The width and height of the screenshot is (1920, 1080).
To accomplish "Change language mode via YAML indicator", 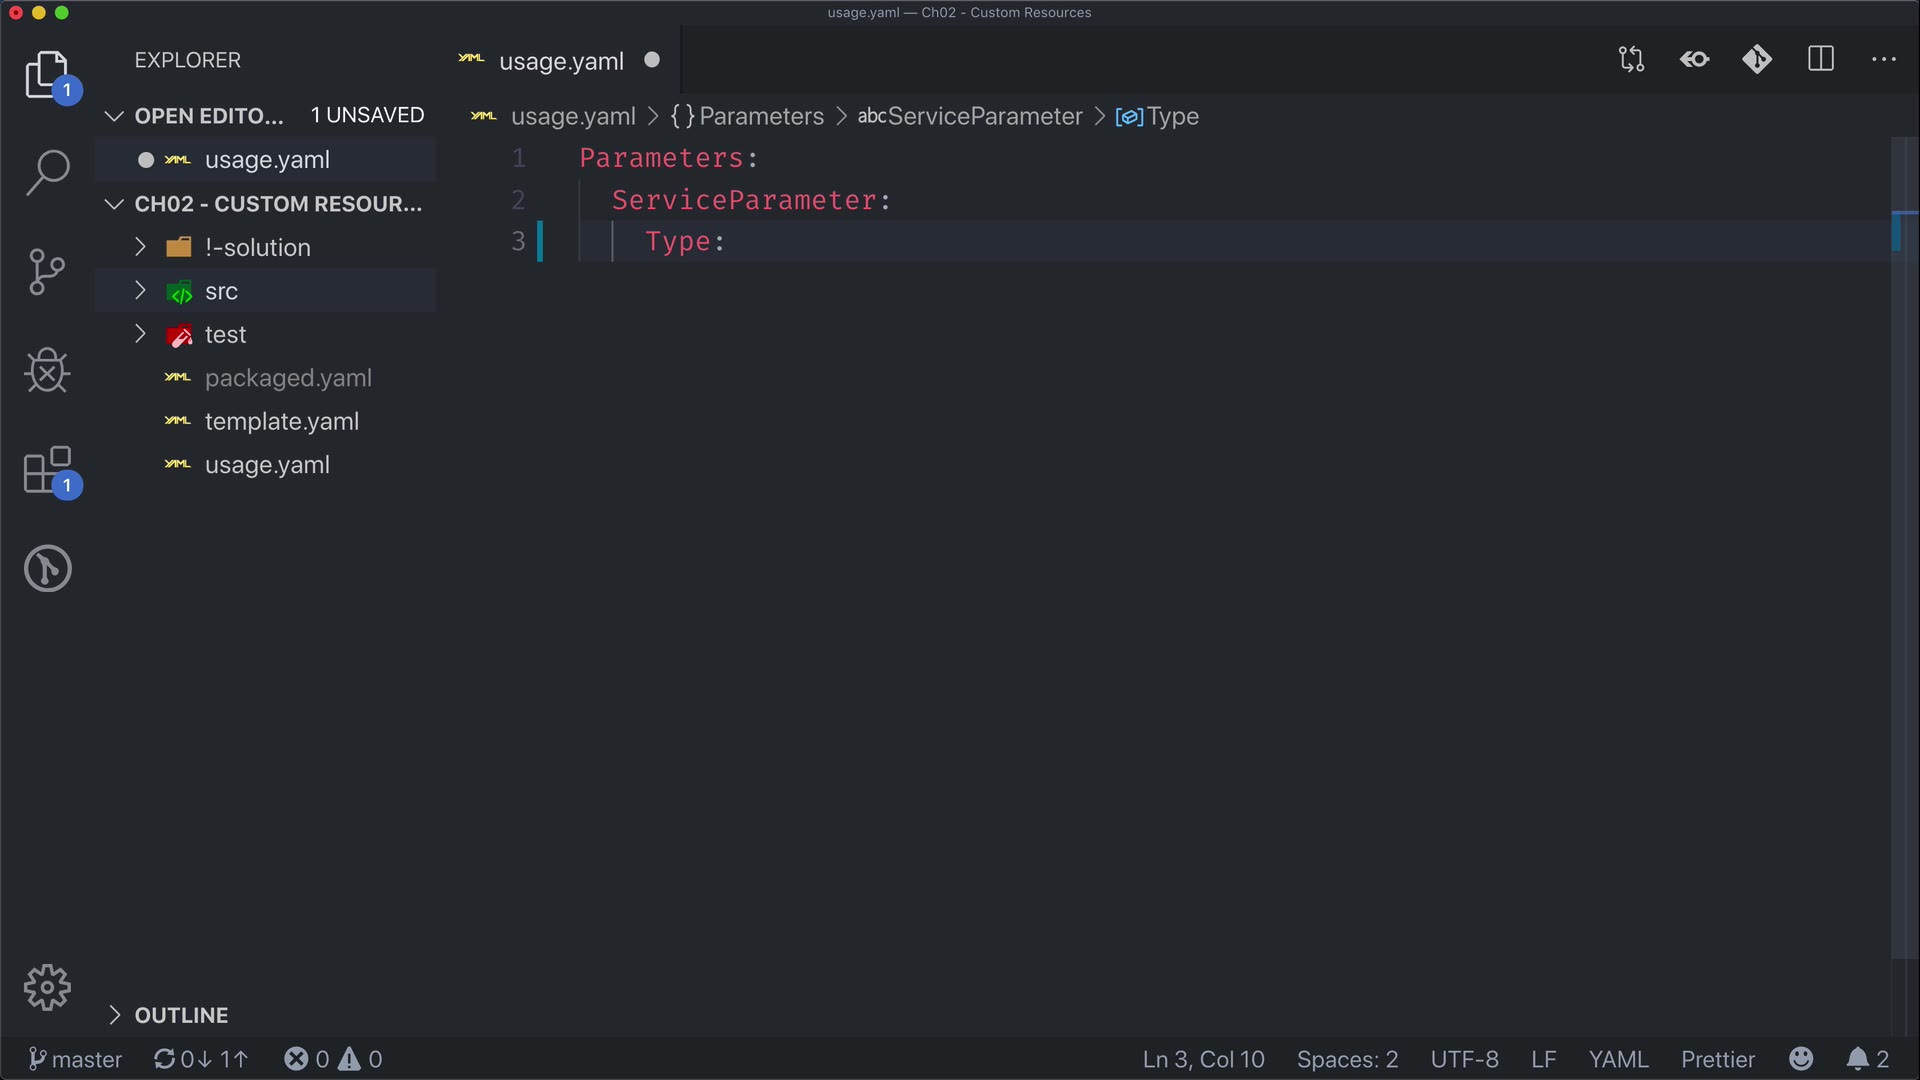I will click(x=1617, y=1059).
